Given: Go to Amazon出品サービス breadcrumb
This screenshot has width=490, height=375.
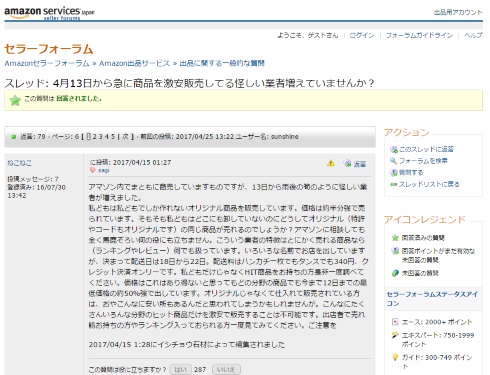Looking at the screenshot, I should pos(134,63).
